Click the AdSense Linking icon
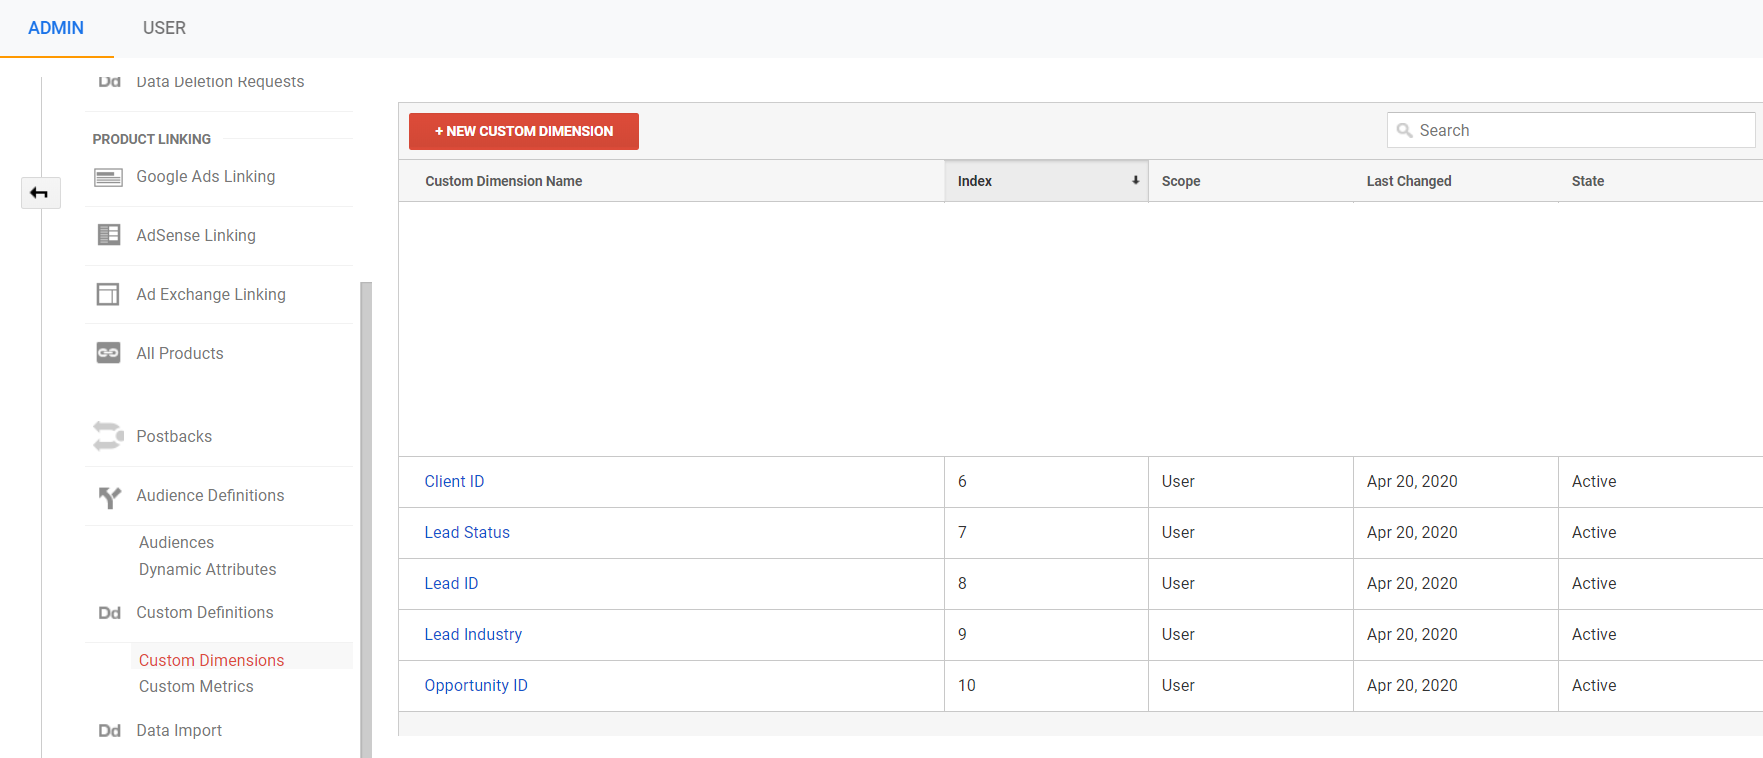 click(x=108, y=235)
